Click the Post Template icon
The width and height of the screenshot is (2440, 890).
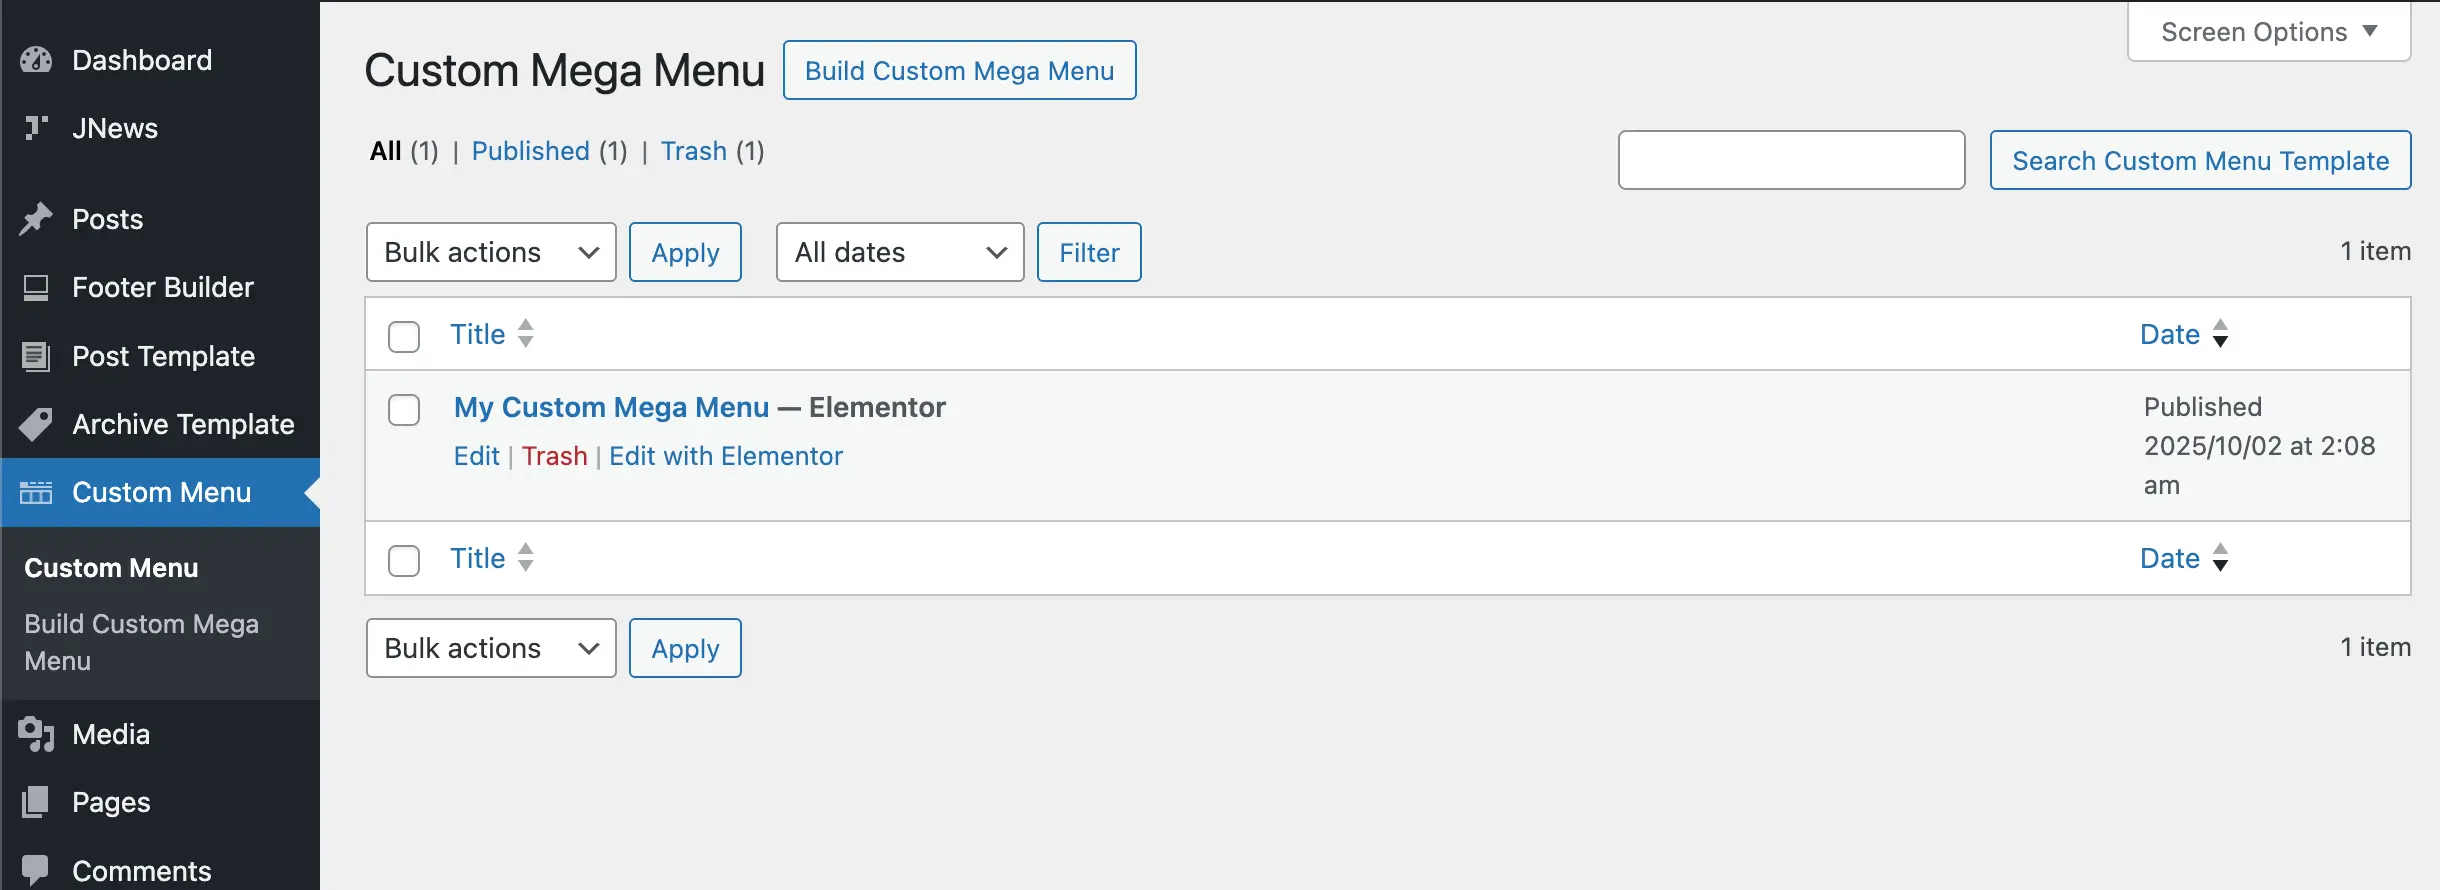click(x=36, y=356)
